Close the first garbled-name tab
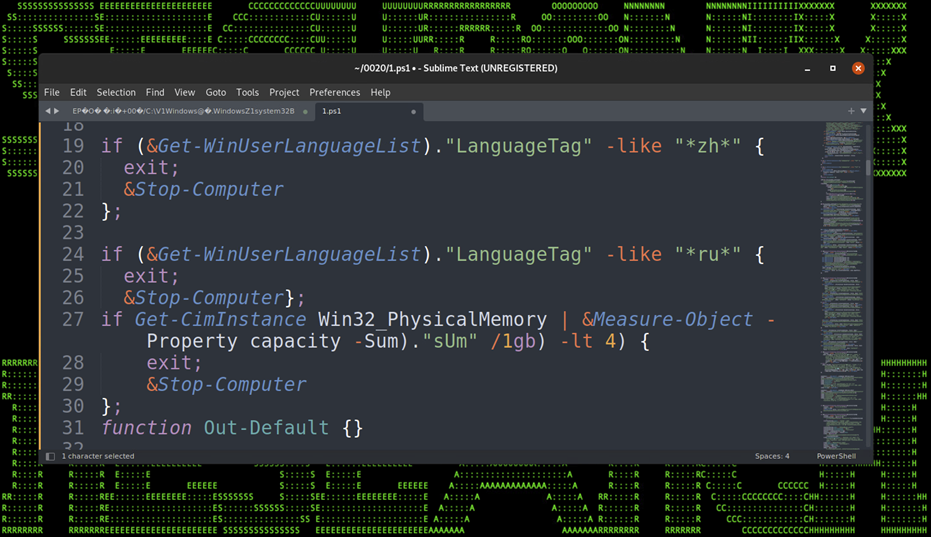The height and width of the screenshot is (537, 931). click(304, 111)
